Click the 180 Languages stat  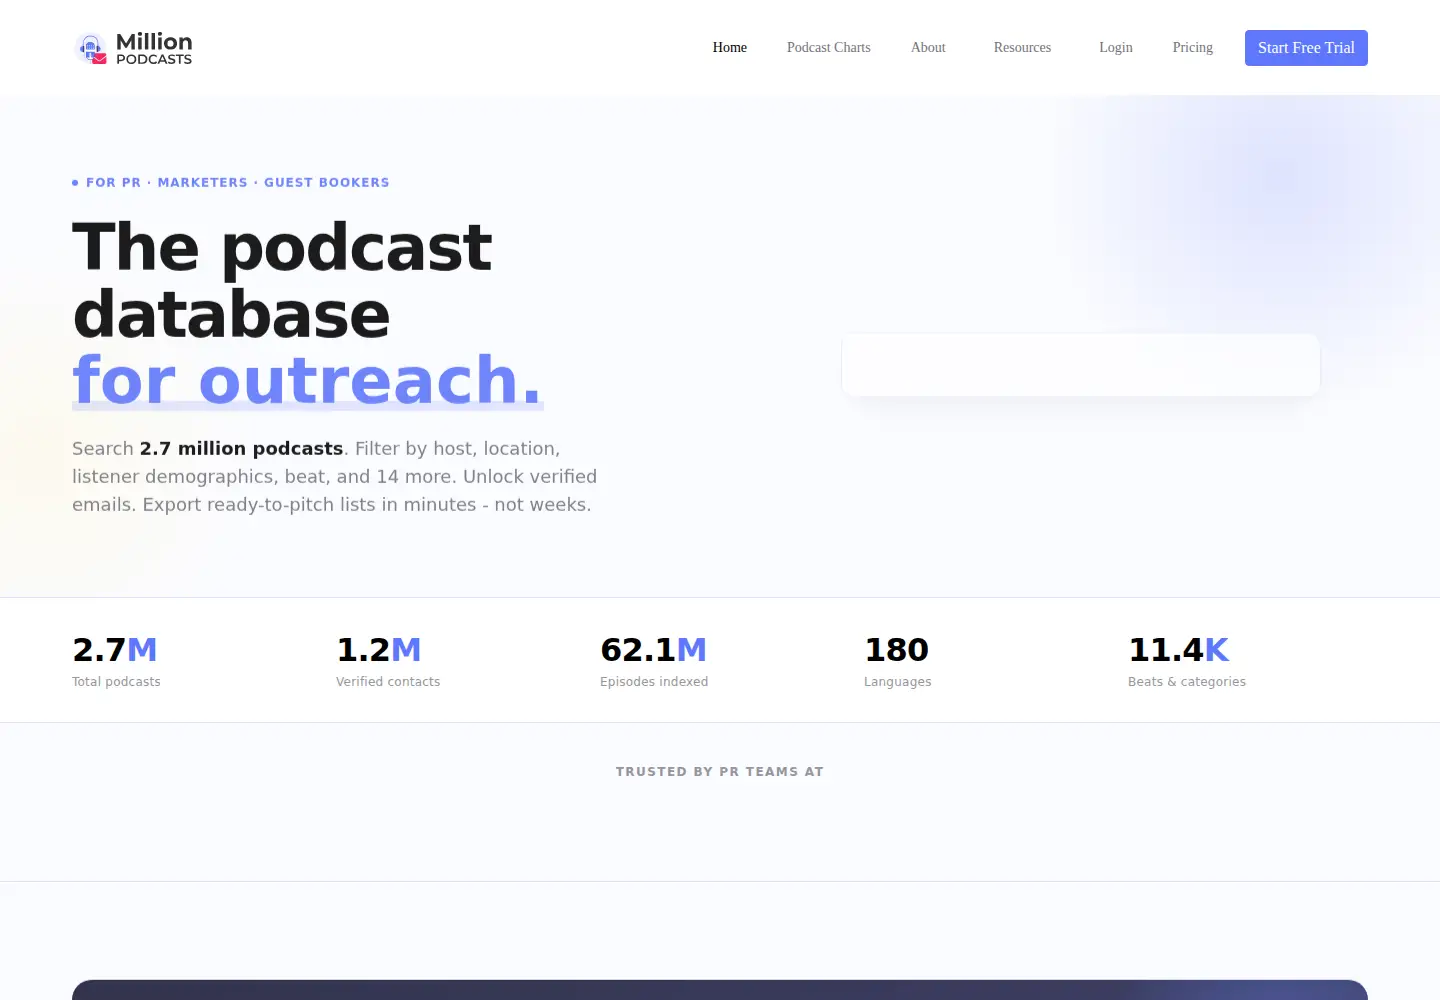tap(897, 661)
